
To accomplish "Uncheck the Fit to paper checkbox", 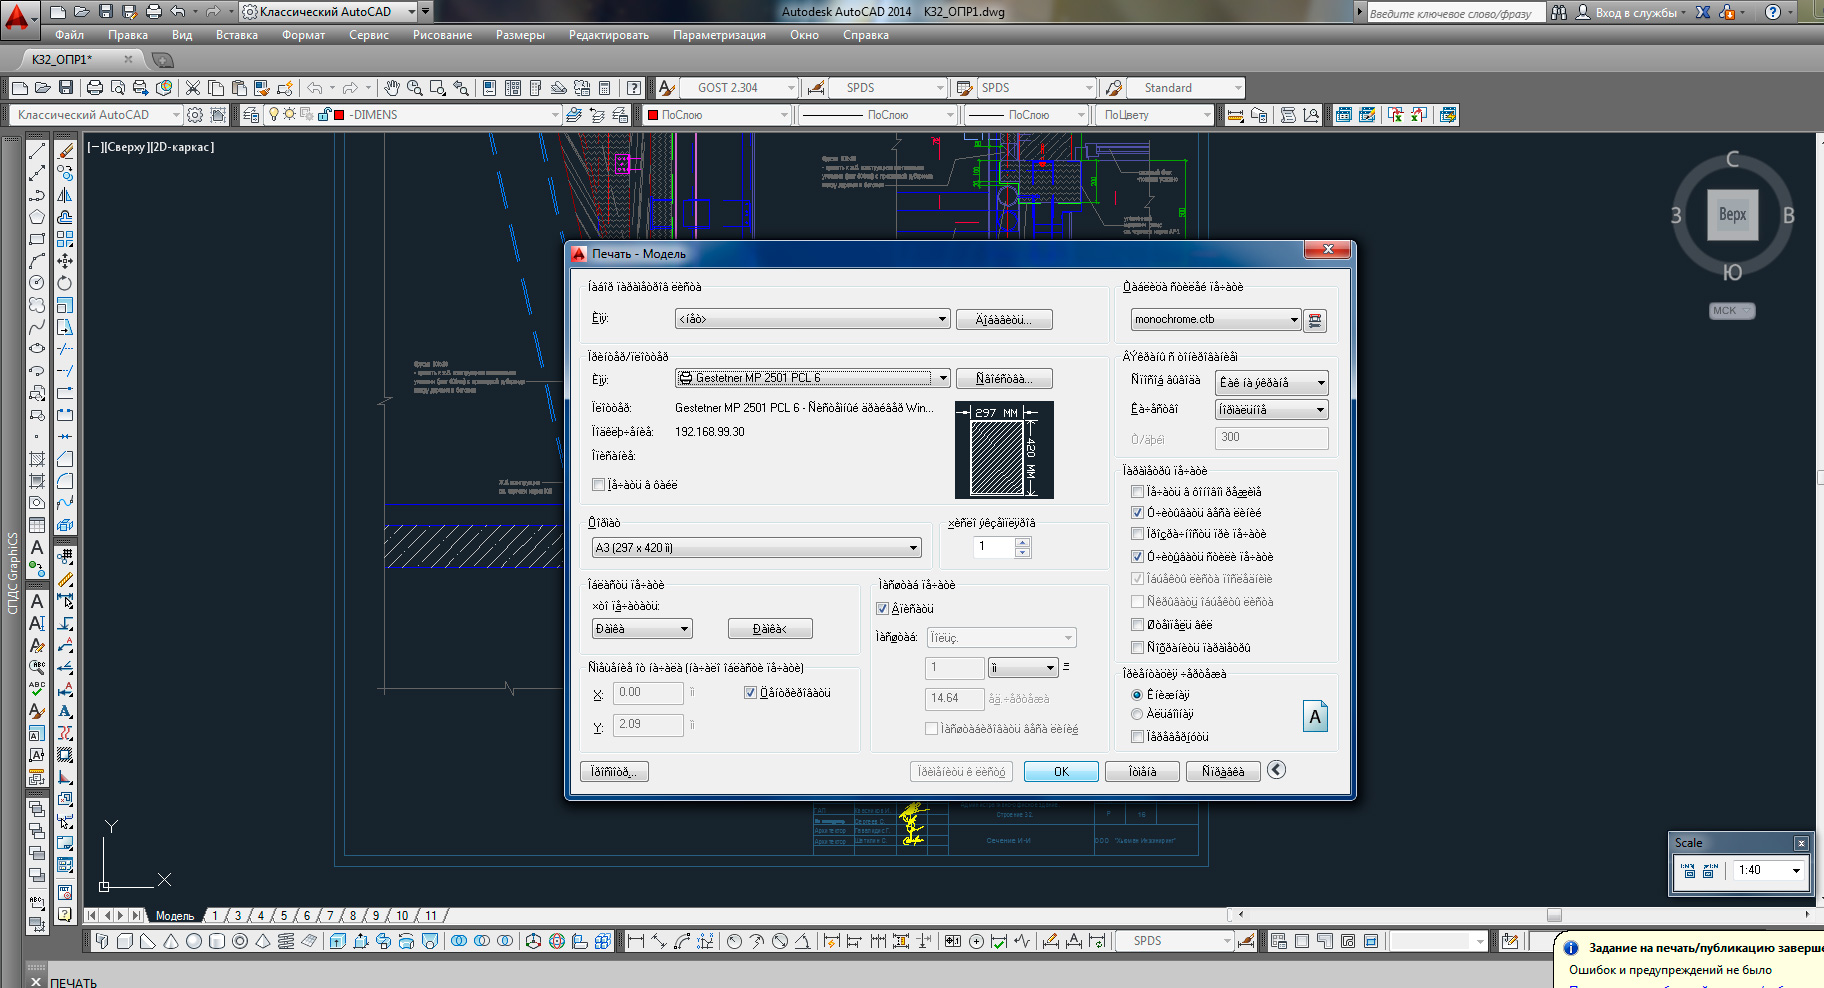I will [x=882, y=609].
